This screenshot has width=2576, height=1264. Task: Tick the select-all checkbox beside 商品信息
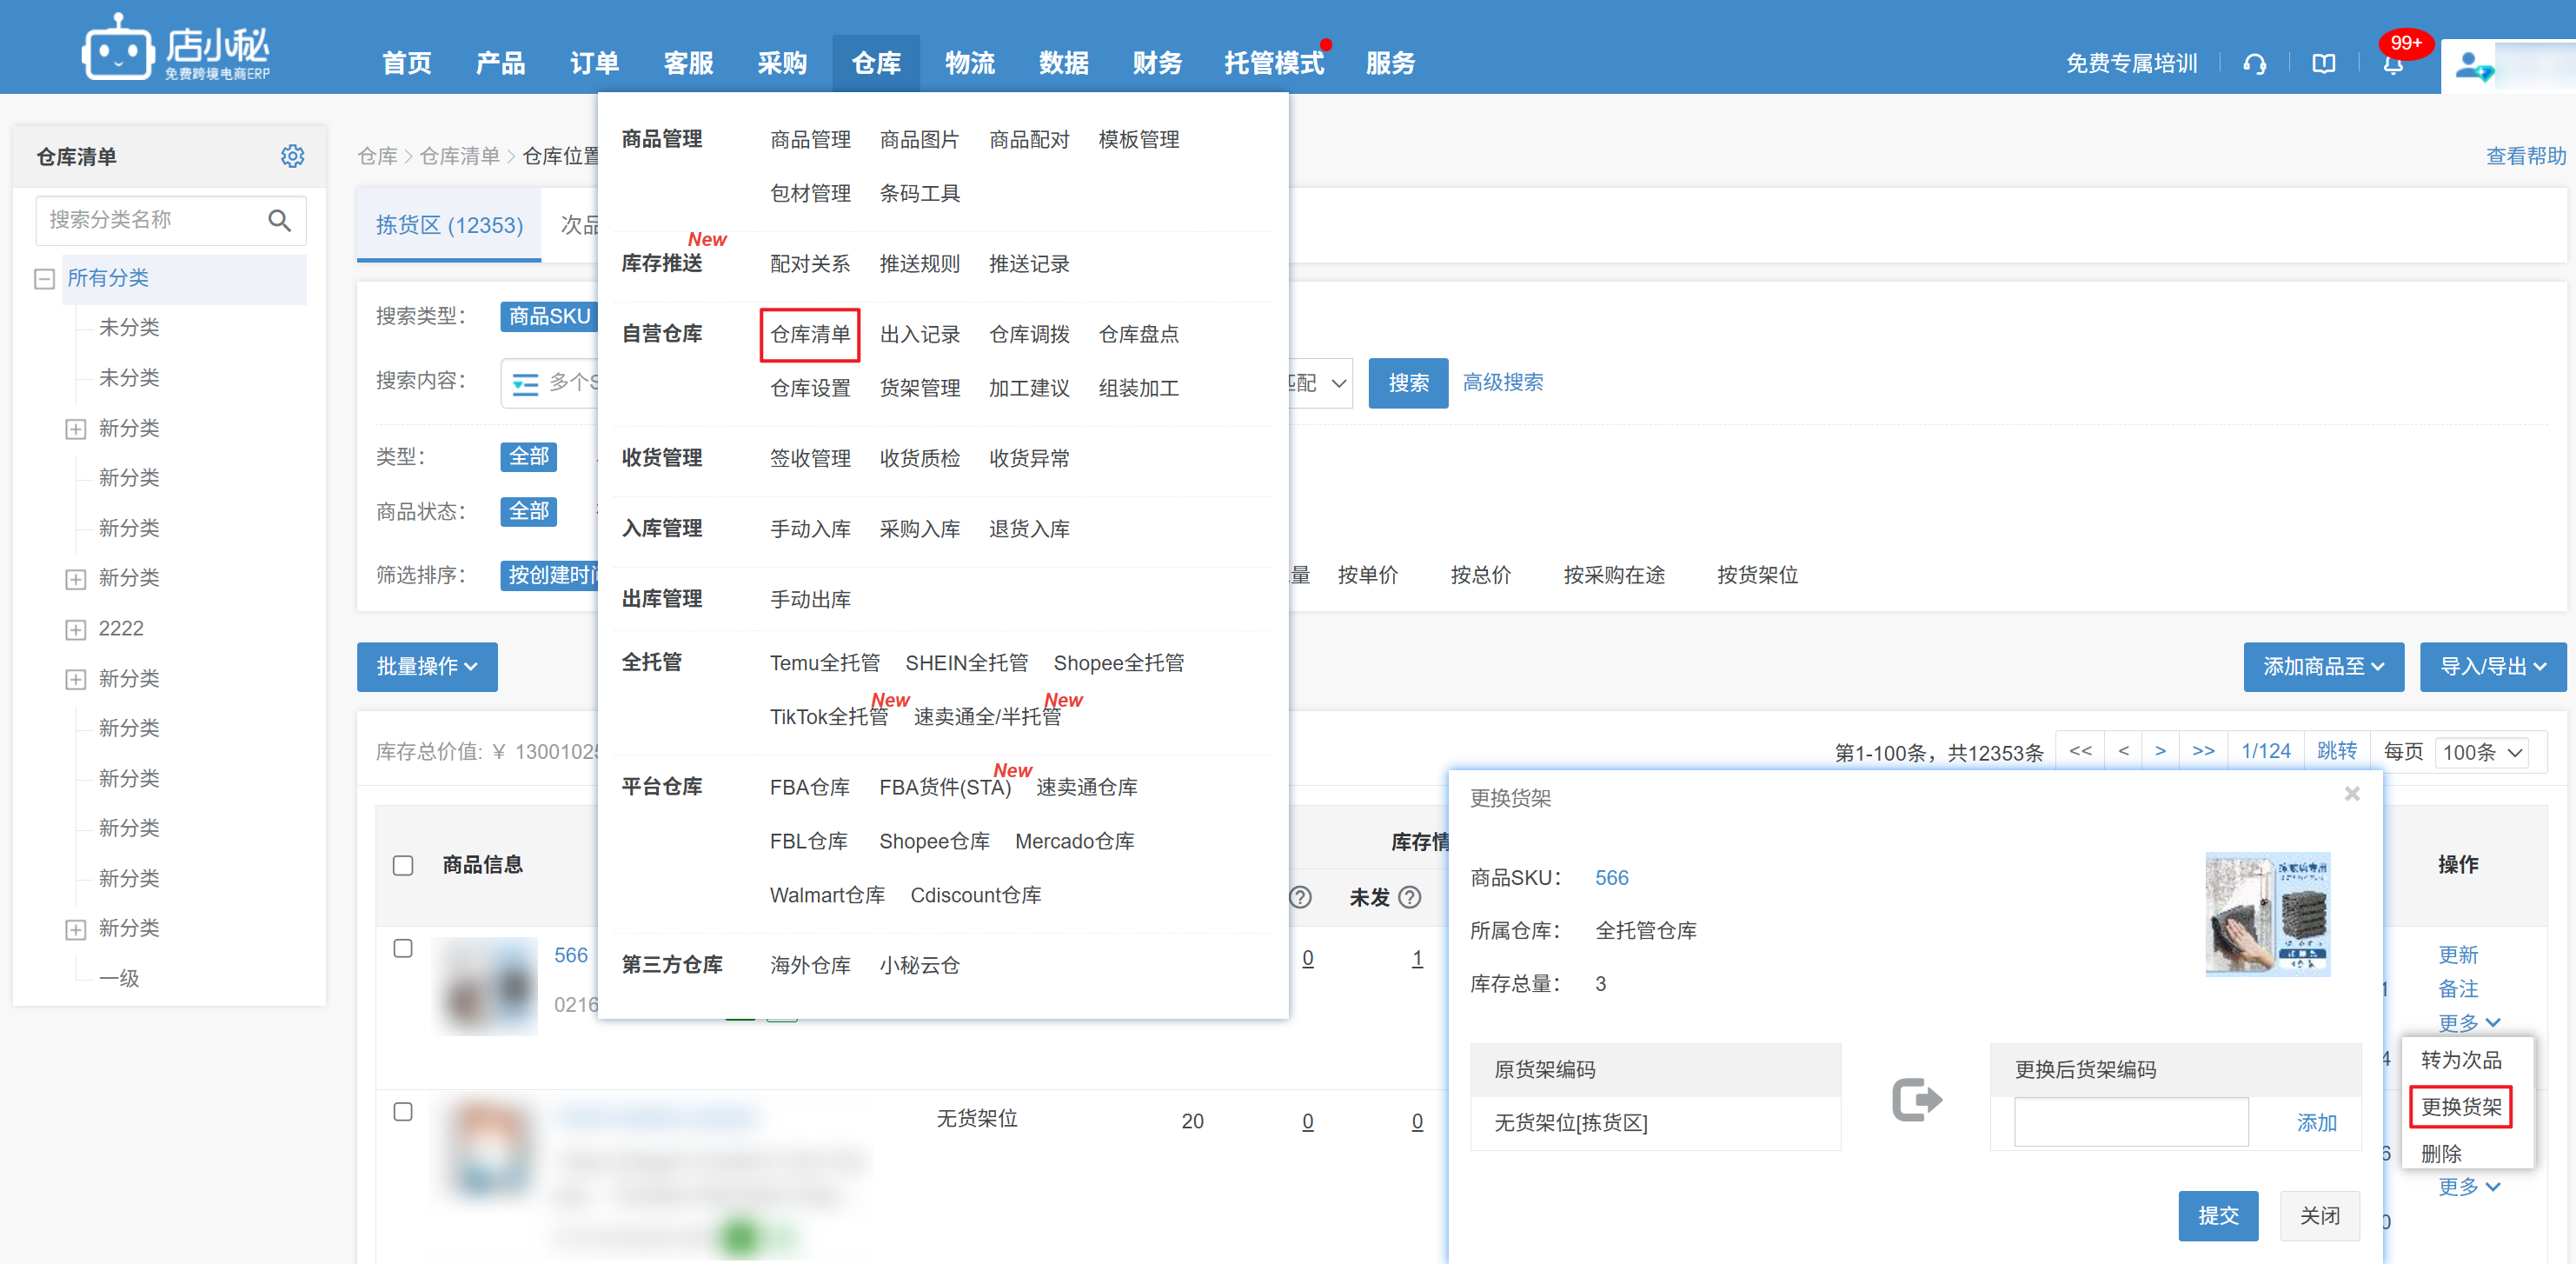pyautogui.click(x=403, y=865)
